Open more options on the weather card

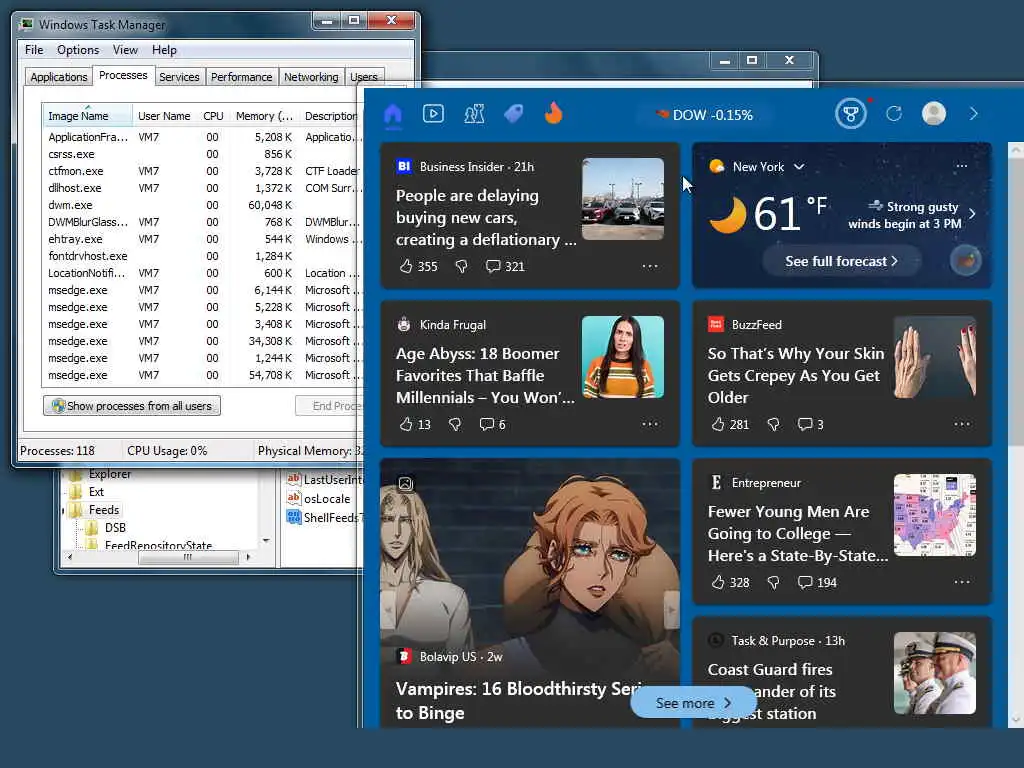point(961,166)
